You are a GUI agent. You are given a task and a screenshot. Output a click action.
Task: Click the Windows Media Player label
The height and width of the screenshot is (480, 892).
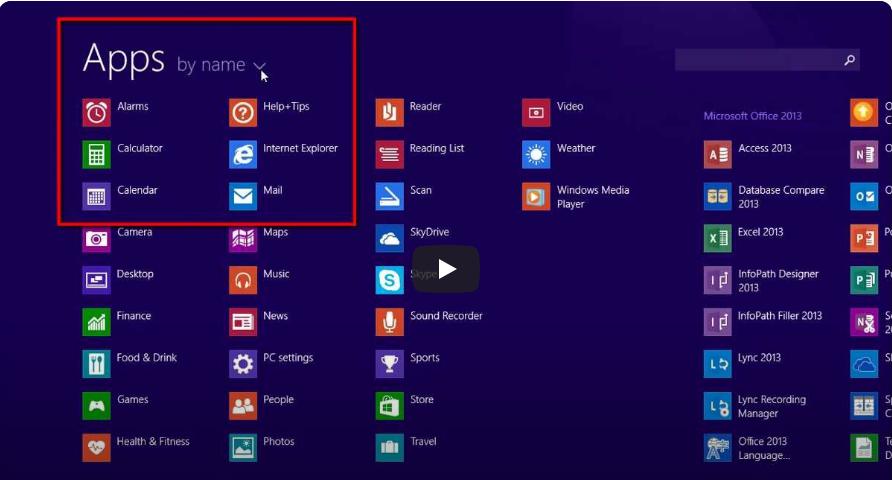(x=593, y=197)
